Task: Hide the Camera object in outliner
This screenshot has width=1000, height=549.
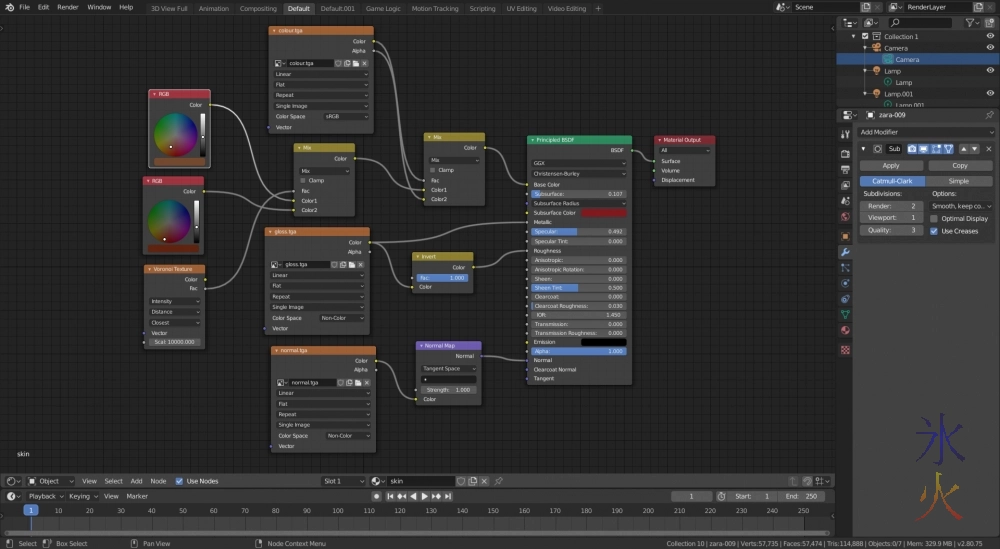Action: (x=989, y=48)
